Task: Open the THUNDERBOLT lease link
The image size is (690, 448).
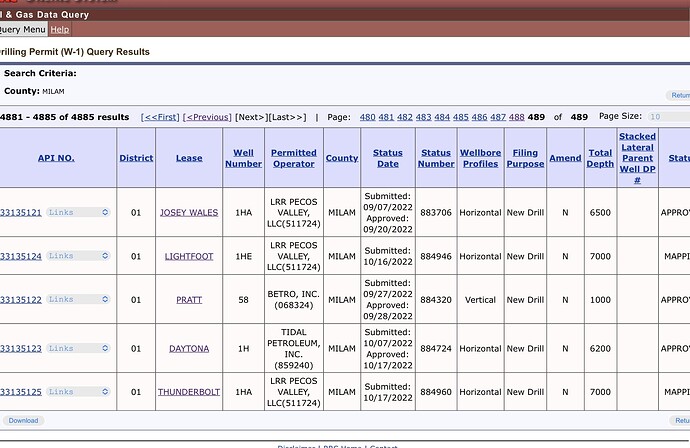Action: pyautogui.click(x=189, y=392)
